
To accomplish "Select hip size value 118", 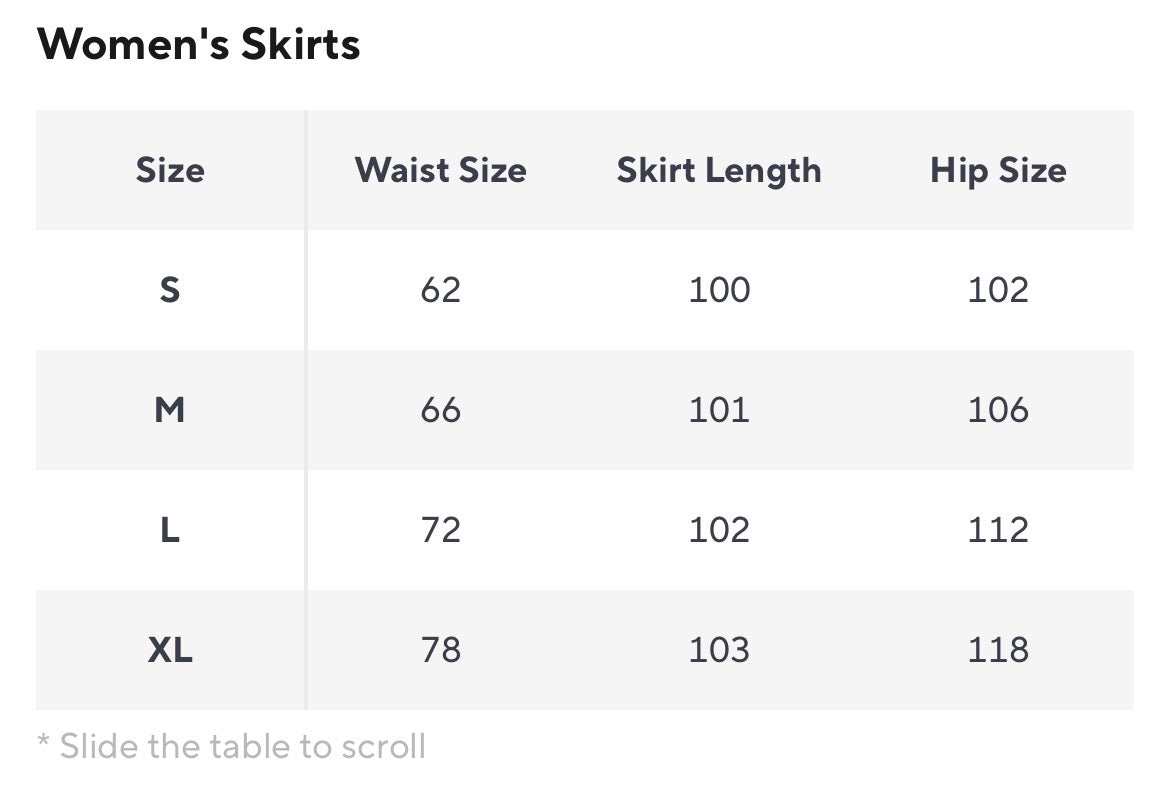I will [998, 650].
